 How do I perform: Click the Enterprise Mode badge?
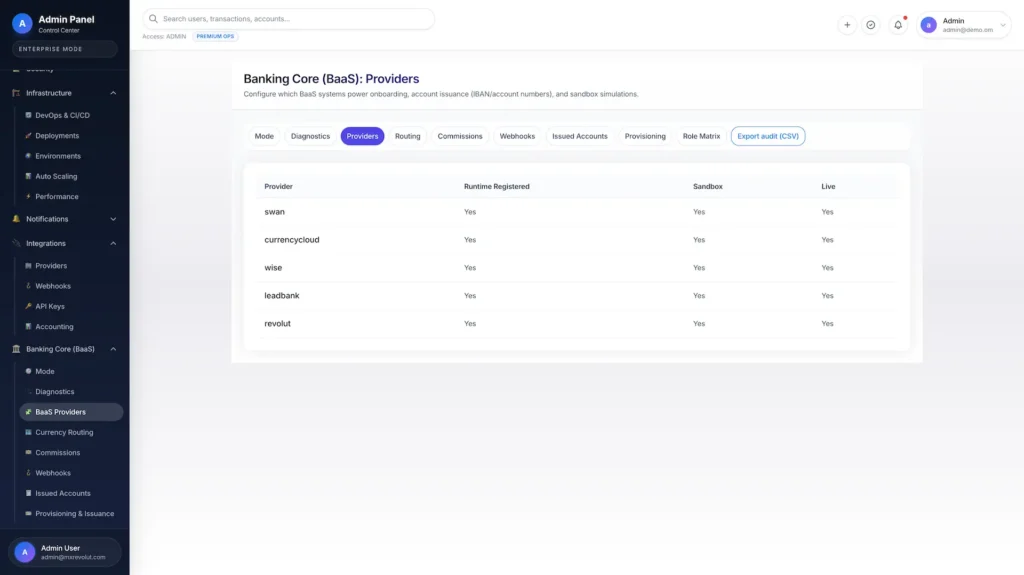coord(64,49)
